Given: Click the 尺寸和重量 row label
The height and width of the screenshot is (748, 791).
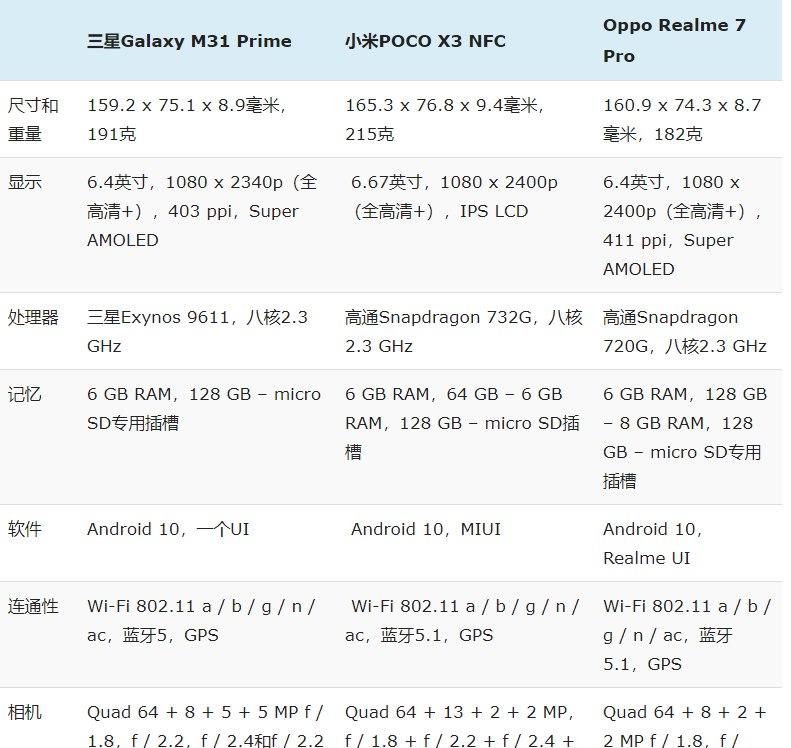Looking at the screenshot, I should pos(33,120).
